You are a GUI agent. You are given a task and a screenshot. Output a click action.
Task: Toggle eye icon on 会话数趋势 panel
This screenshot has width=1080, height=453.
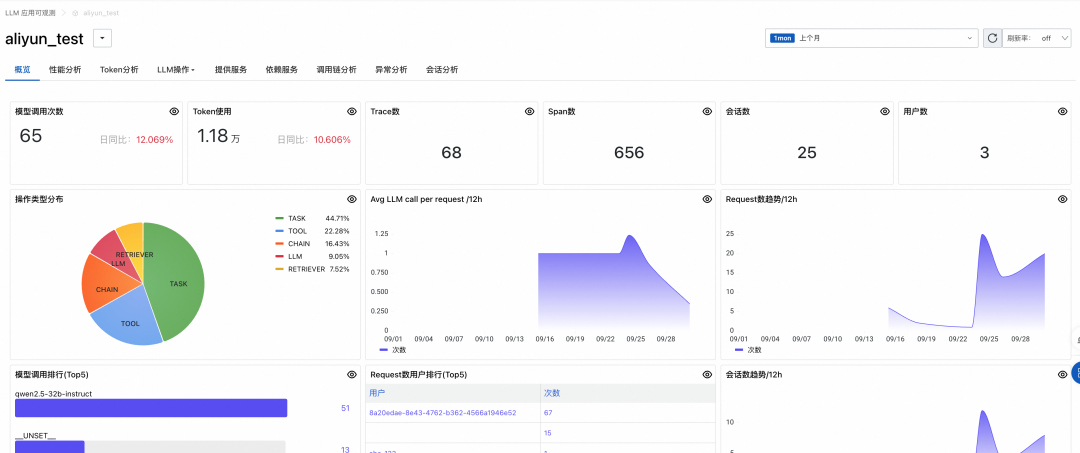pyautogui.click(x=1063, y=375)
